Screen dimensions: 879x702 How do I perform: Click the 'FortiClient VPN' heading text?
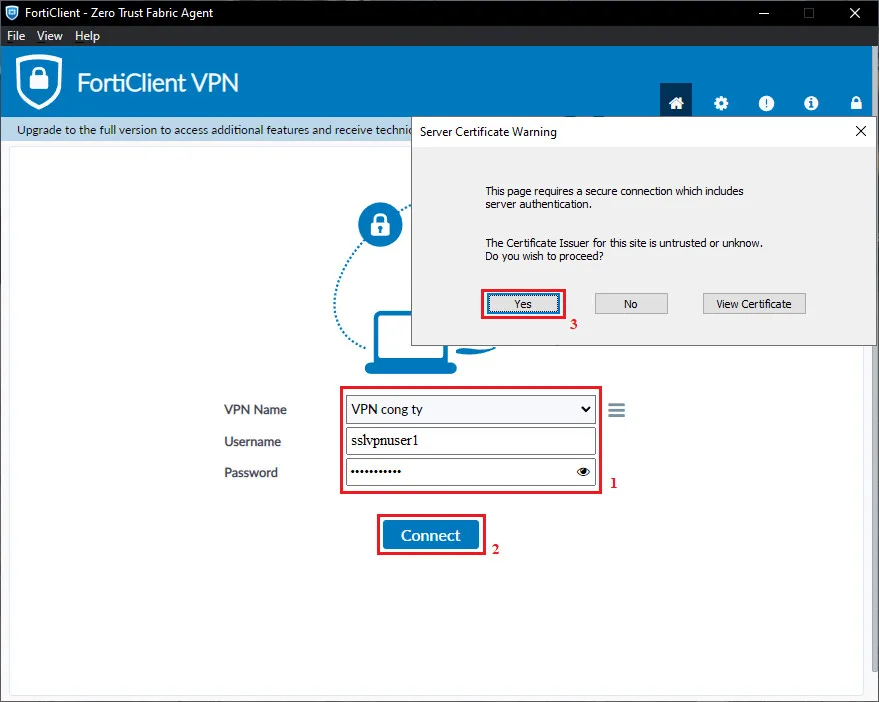[x=158, y=83]
